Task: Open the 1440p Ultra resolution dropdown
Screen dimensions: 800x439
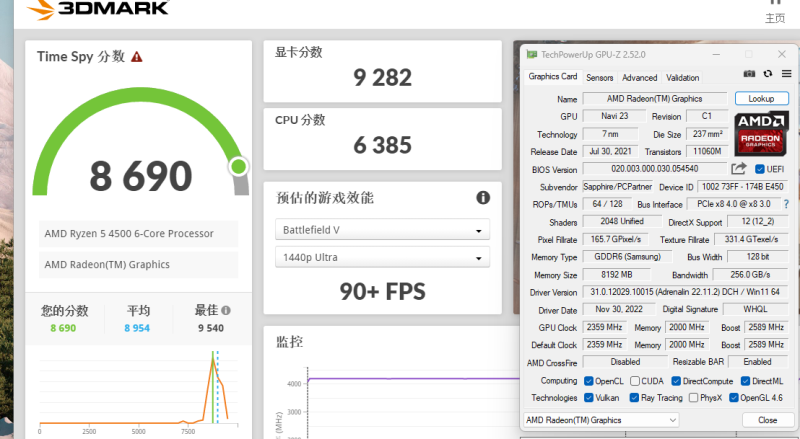Action: (x=382, y=257)
